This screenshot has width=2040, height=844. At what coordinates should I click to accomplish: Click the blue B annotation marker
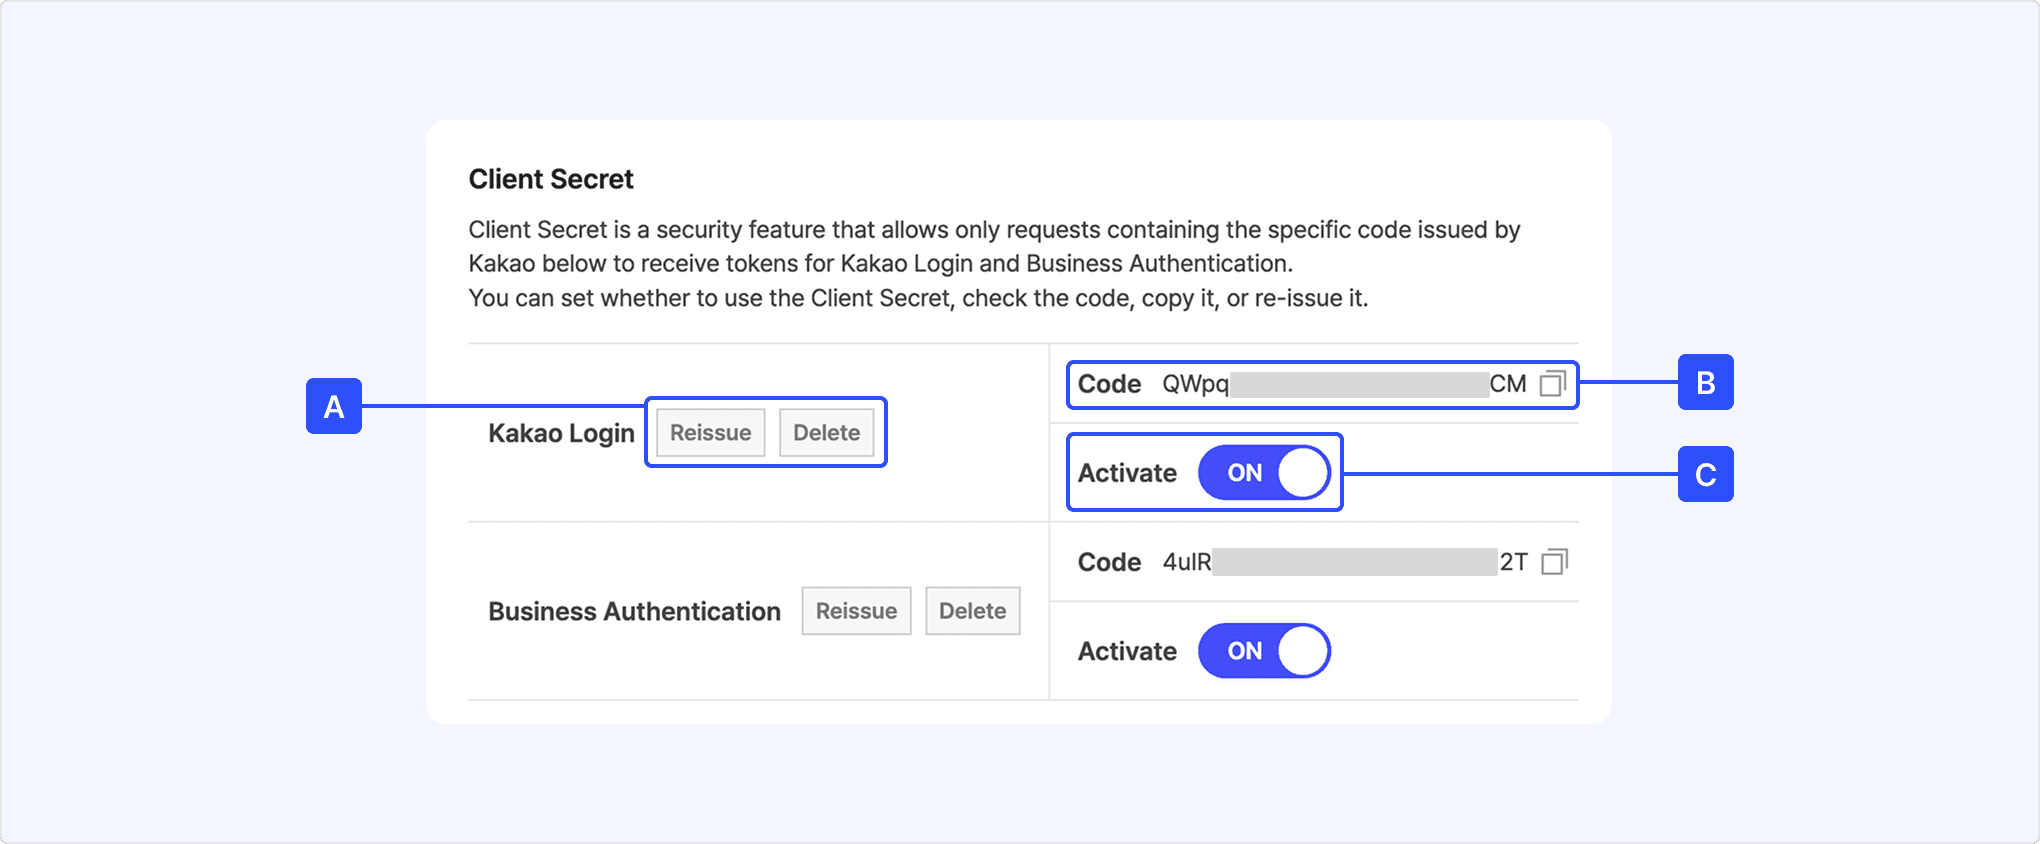click(1705, 382)
